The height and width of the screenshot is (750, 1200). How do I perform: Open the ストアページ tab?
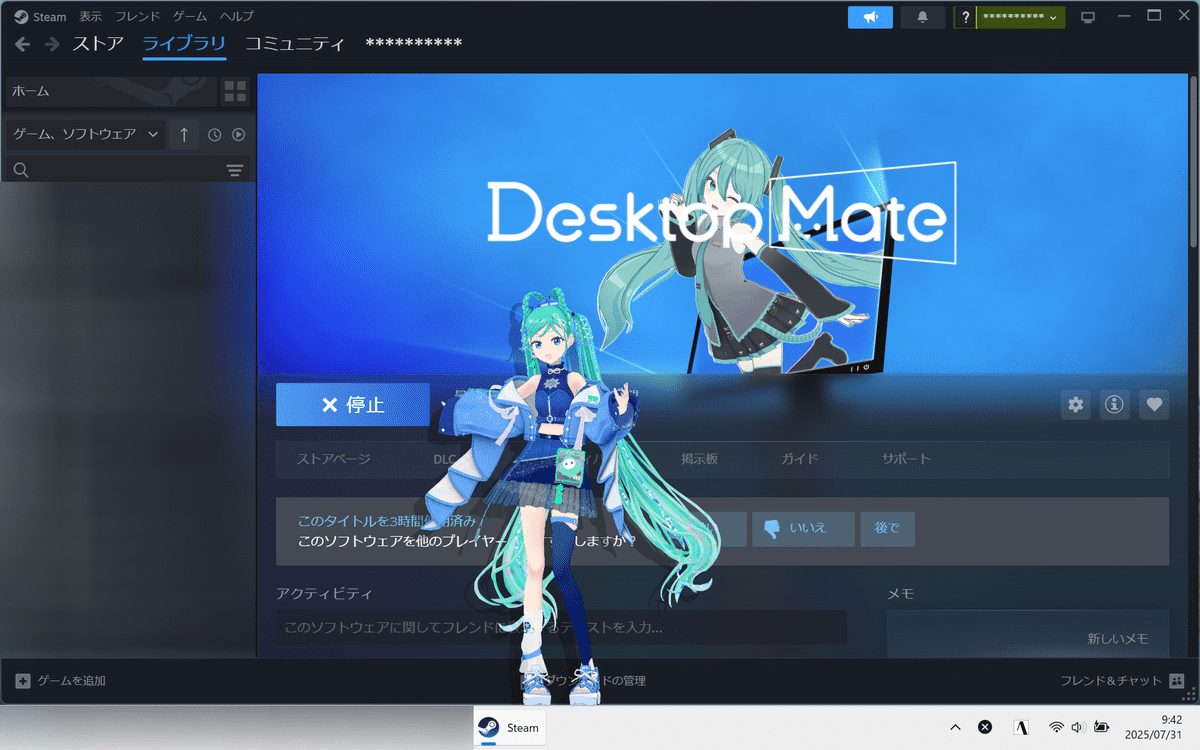coord(333,459)
